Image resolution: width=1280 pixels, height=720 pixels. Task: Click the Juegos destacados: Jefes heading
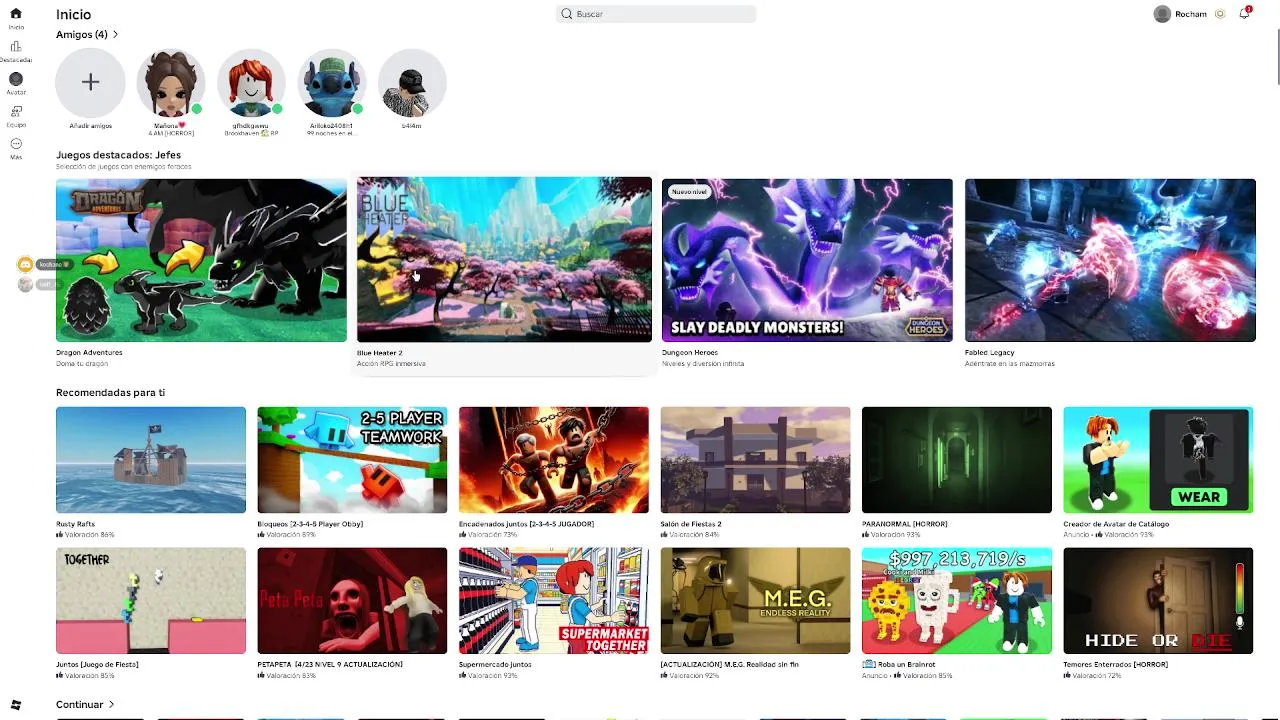click(x=118, y=155)
